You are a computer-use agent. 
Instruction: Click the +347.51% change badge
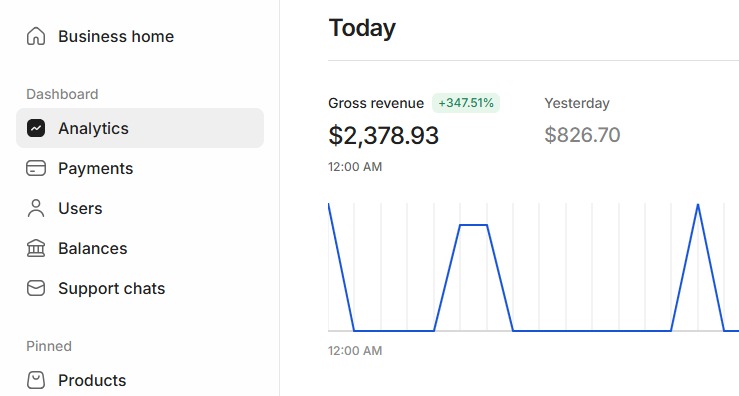(466, 103)
